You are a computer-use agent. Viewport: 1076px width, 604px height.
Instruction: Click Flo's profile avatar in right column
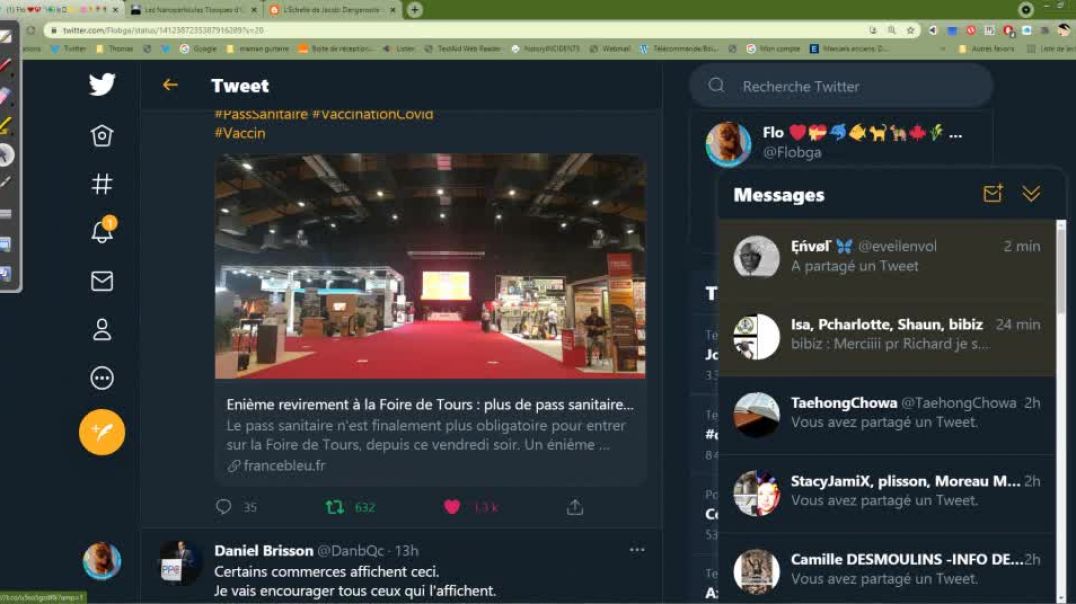coord(728,143)
